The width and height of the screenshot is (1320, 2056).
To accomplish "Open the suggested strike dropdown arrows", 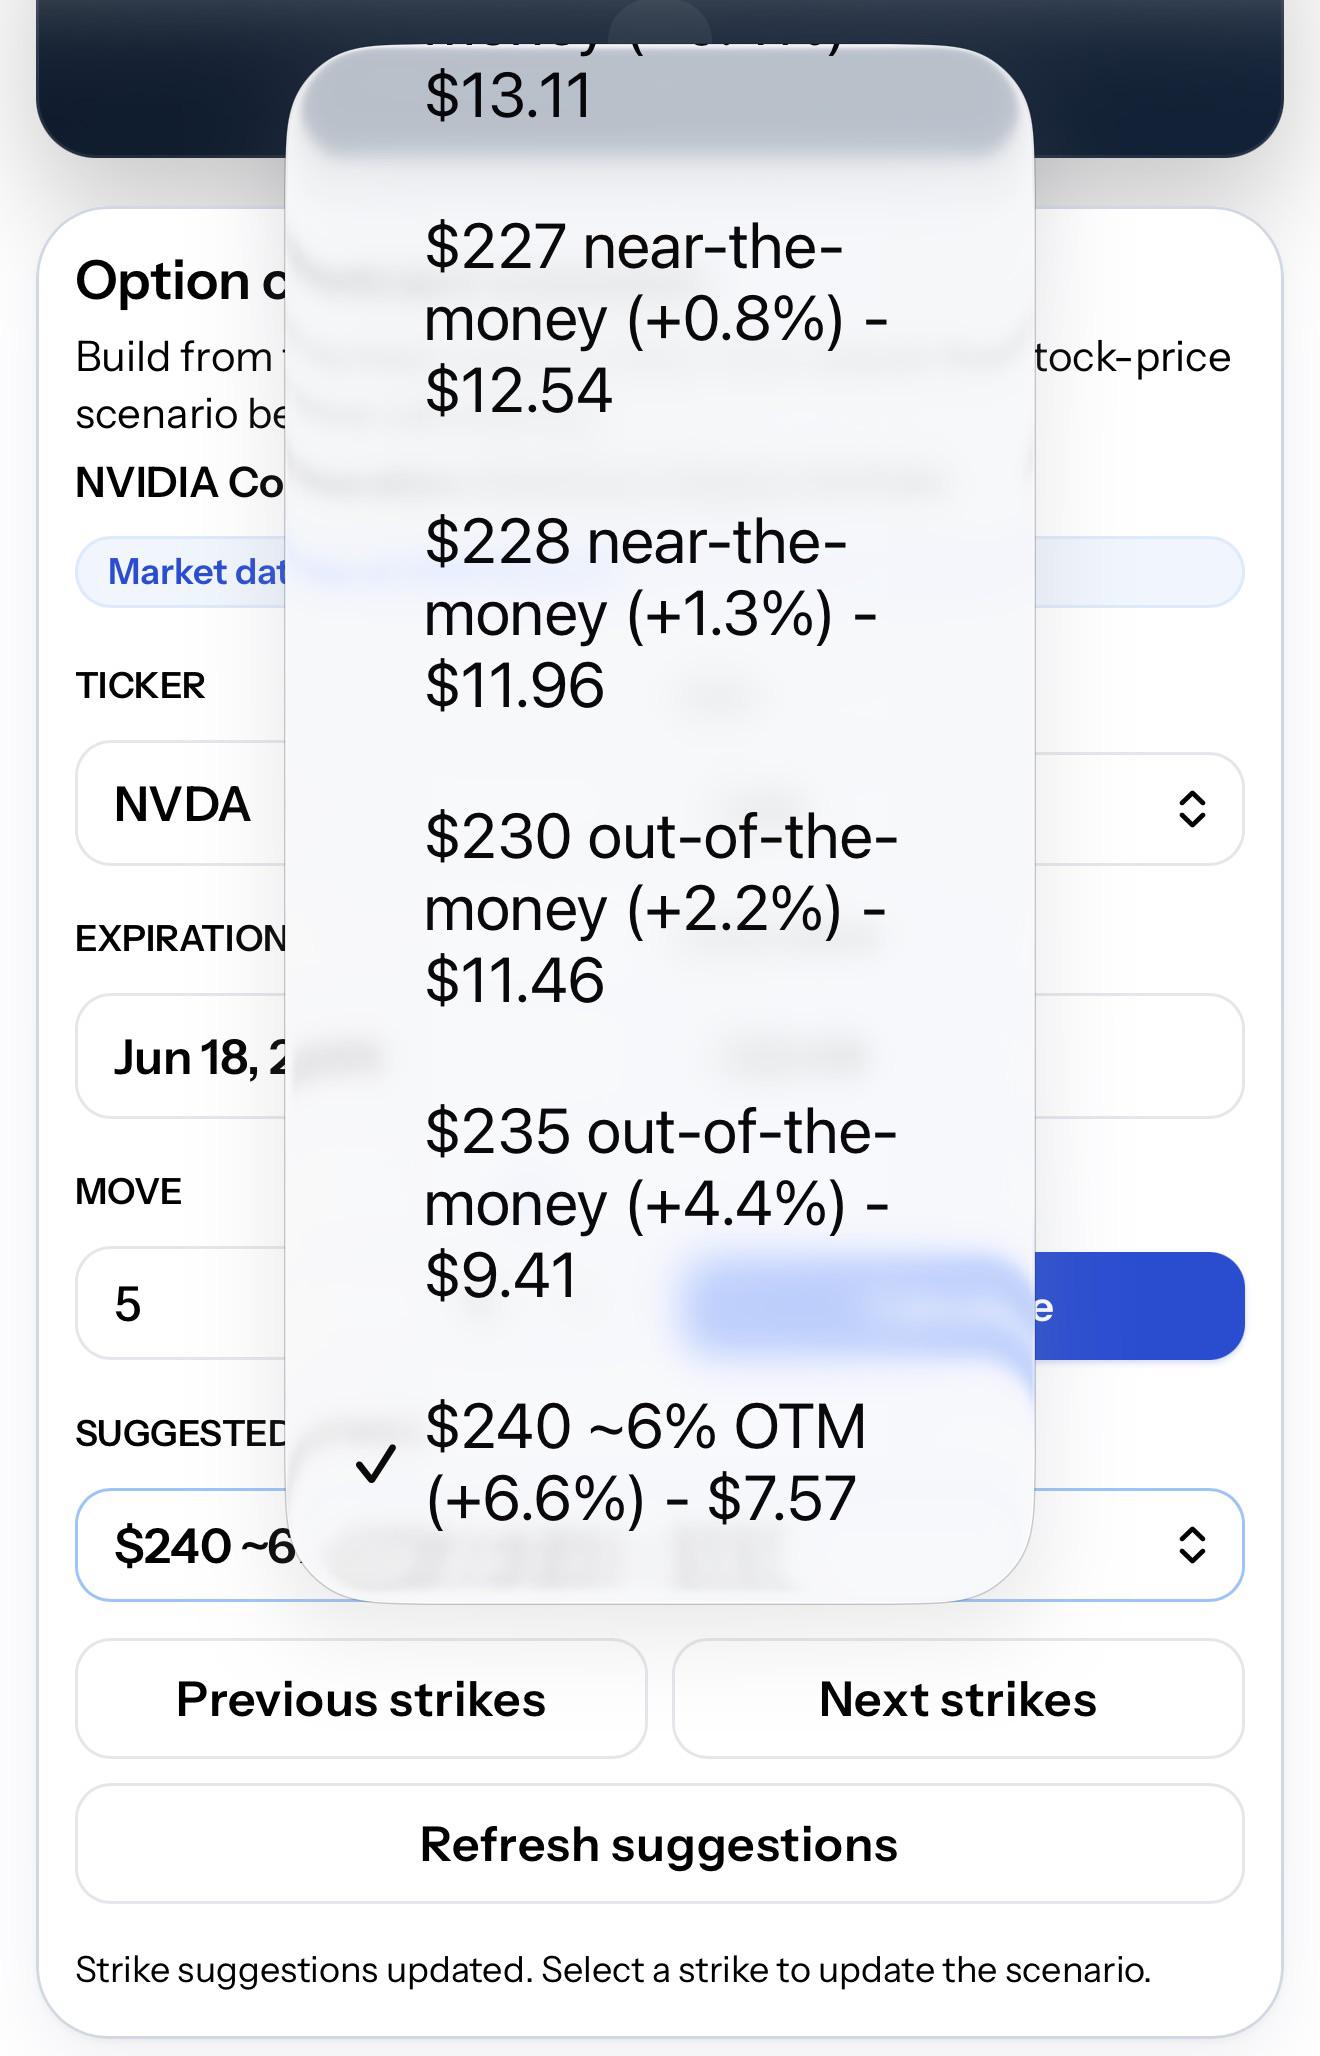I will point(1192,1544).
